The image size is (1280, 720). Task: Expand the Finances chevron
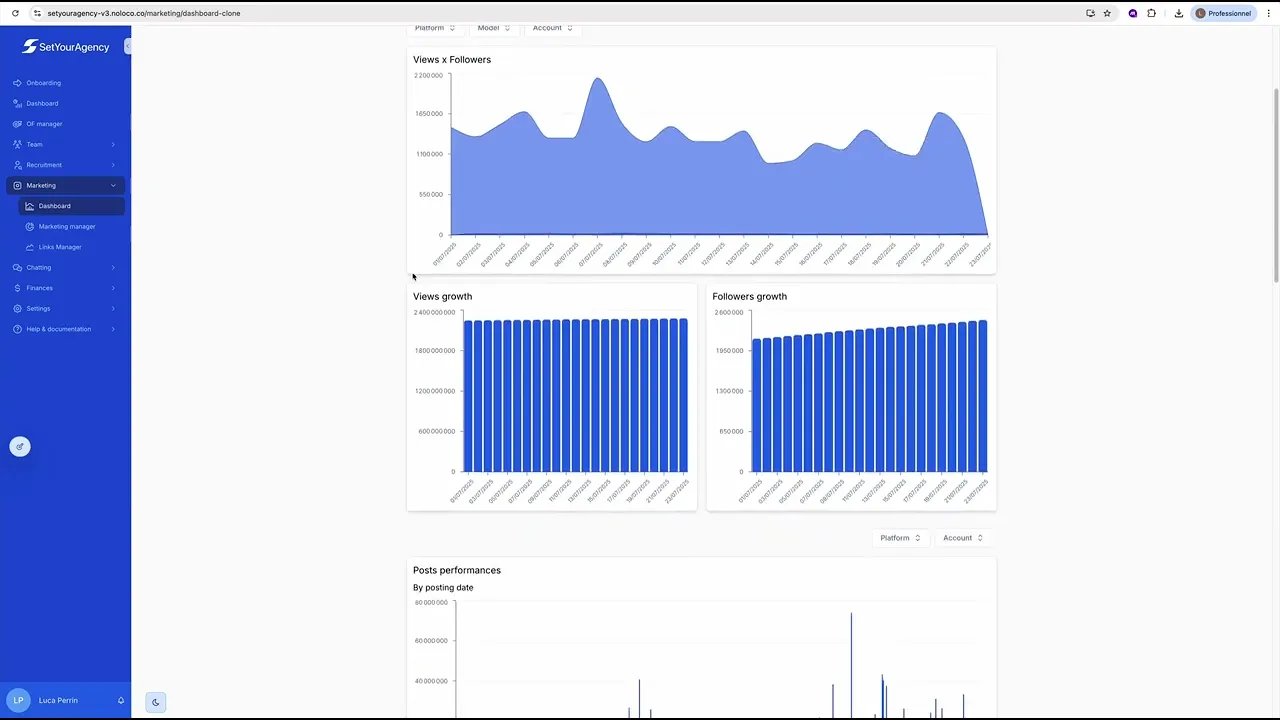coord(113,288)
